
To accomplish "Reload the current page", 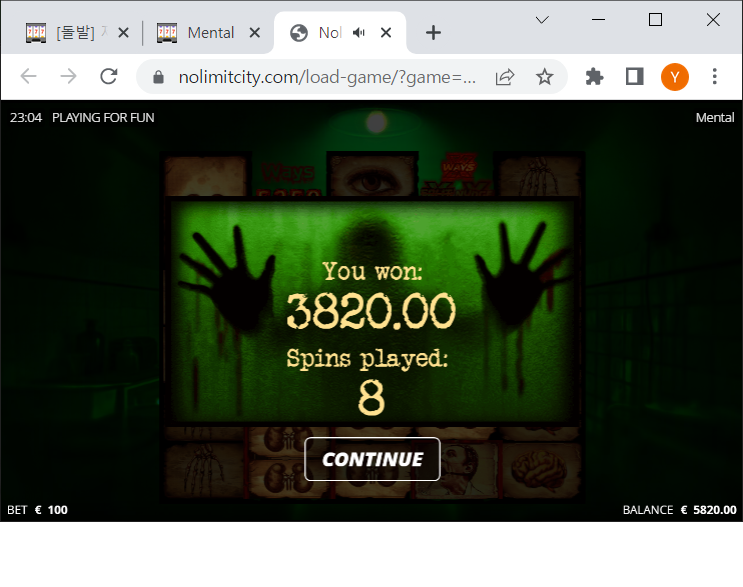I will 109,76.
